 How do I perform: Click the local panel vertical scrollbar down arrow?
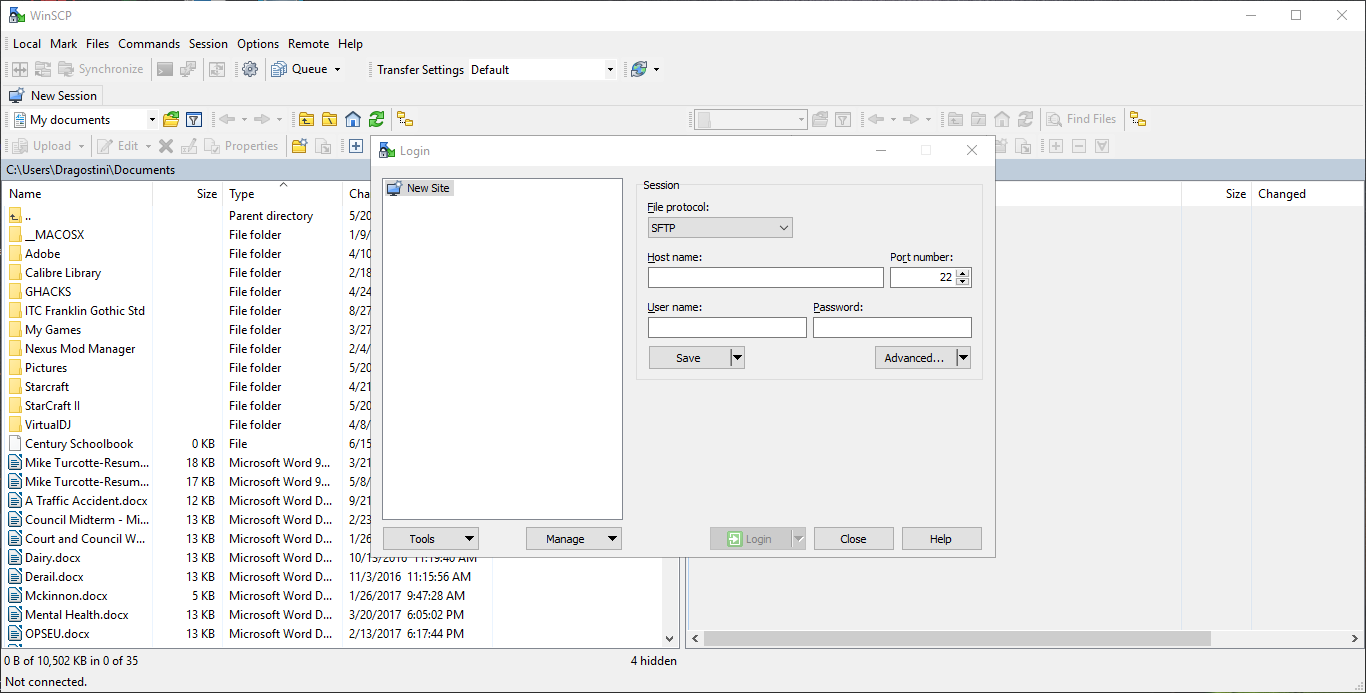point(671,638)
